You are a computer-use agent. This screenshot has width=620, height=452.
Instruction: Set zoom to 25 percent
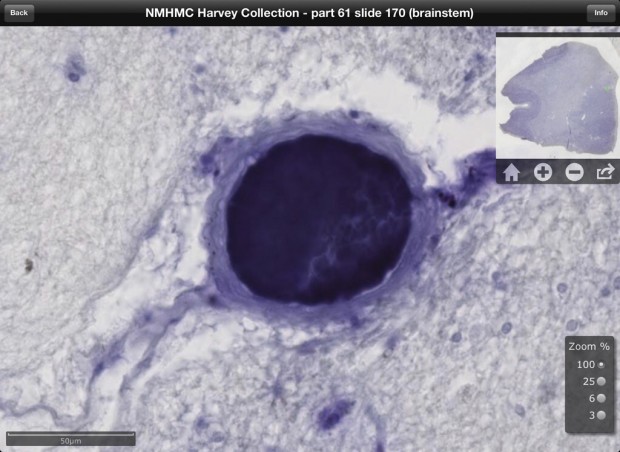pos(601,382)
